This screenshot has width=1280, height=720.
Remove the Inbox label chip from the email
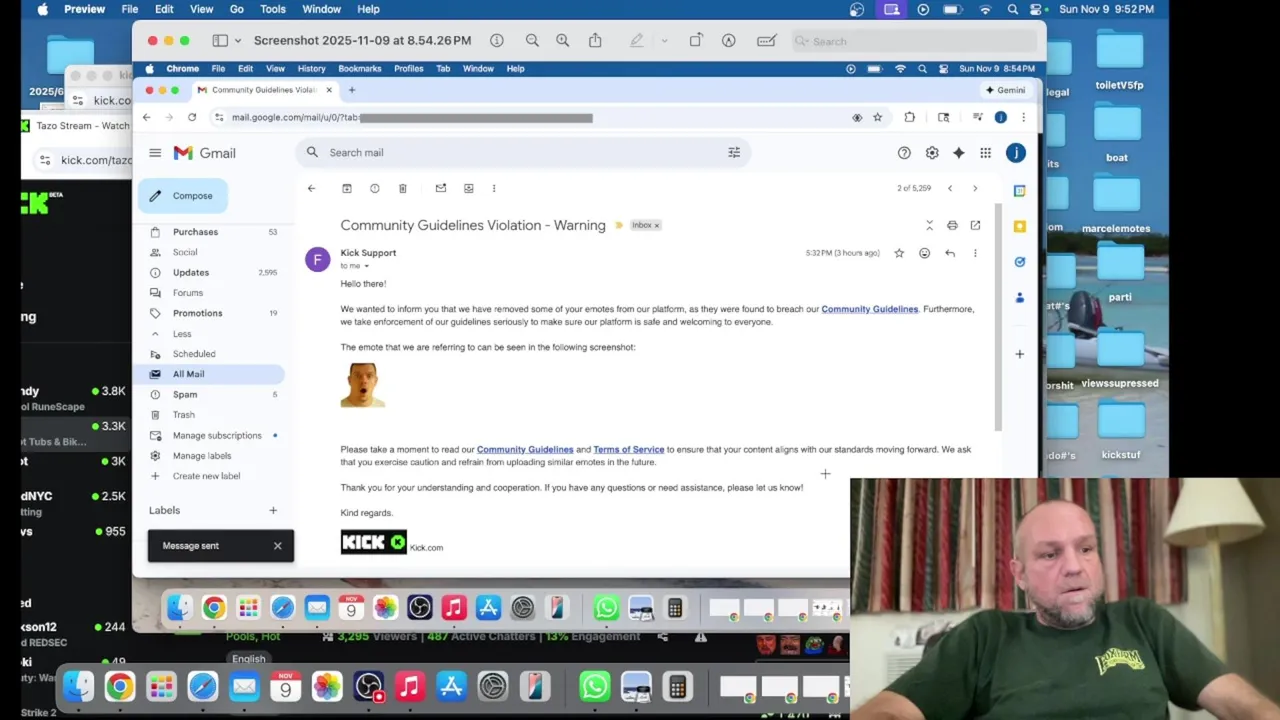pyautogui.click(x=657, y=226)
